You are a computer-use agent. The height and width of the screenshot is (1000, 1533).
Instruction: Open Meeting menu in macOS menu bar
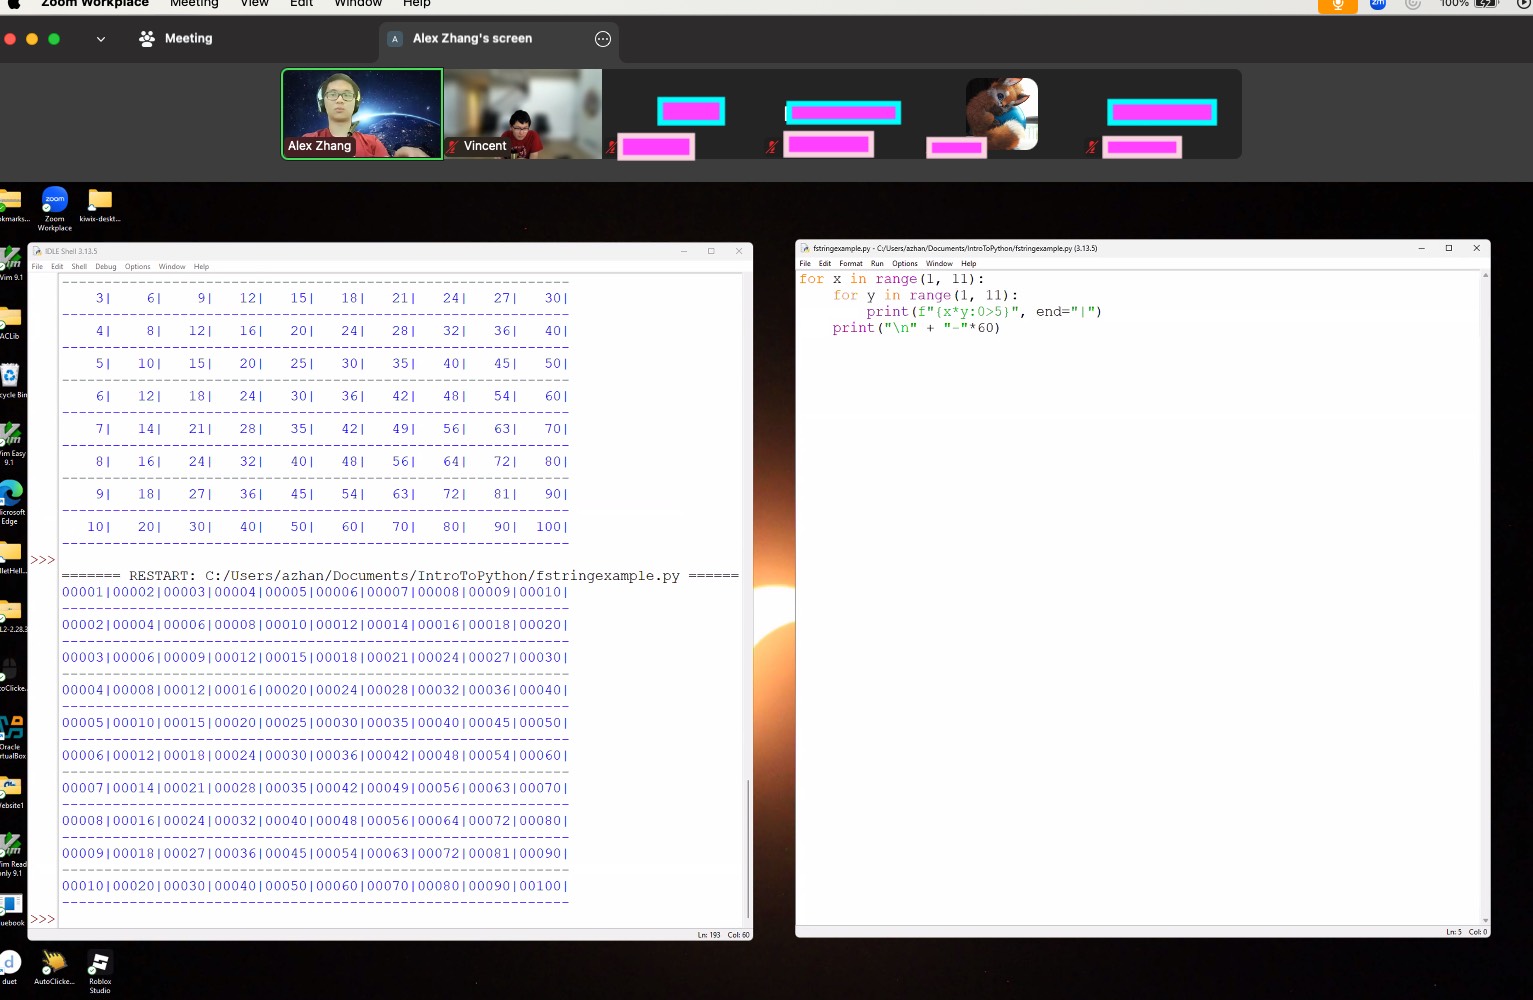pyautogui.click(x=194, y=4)
